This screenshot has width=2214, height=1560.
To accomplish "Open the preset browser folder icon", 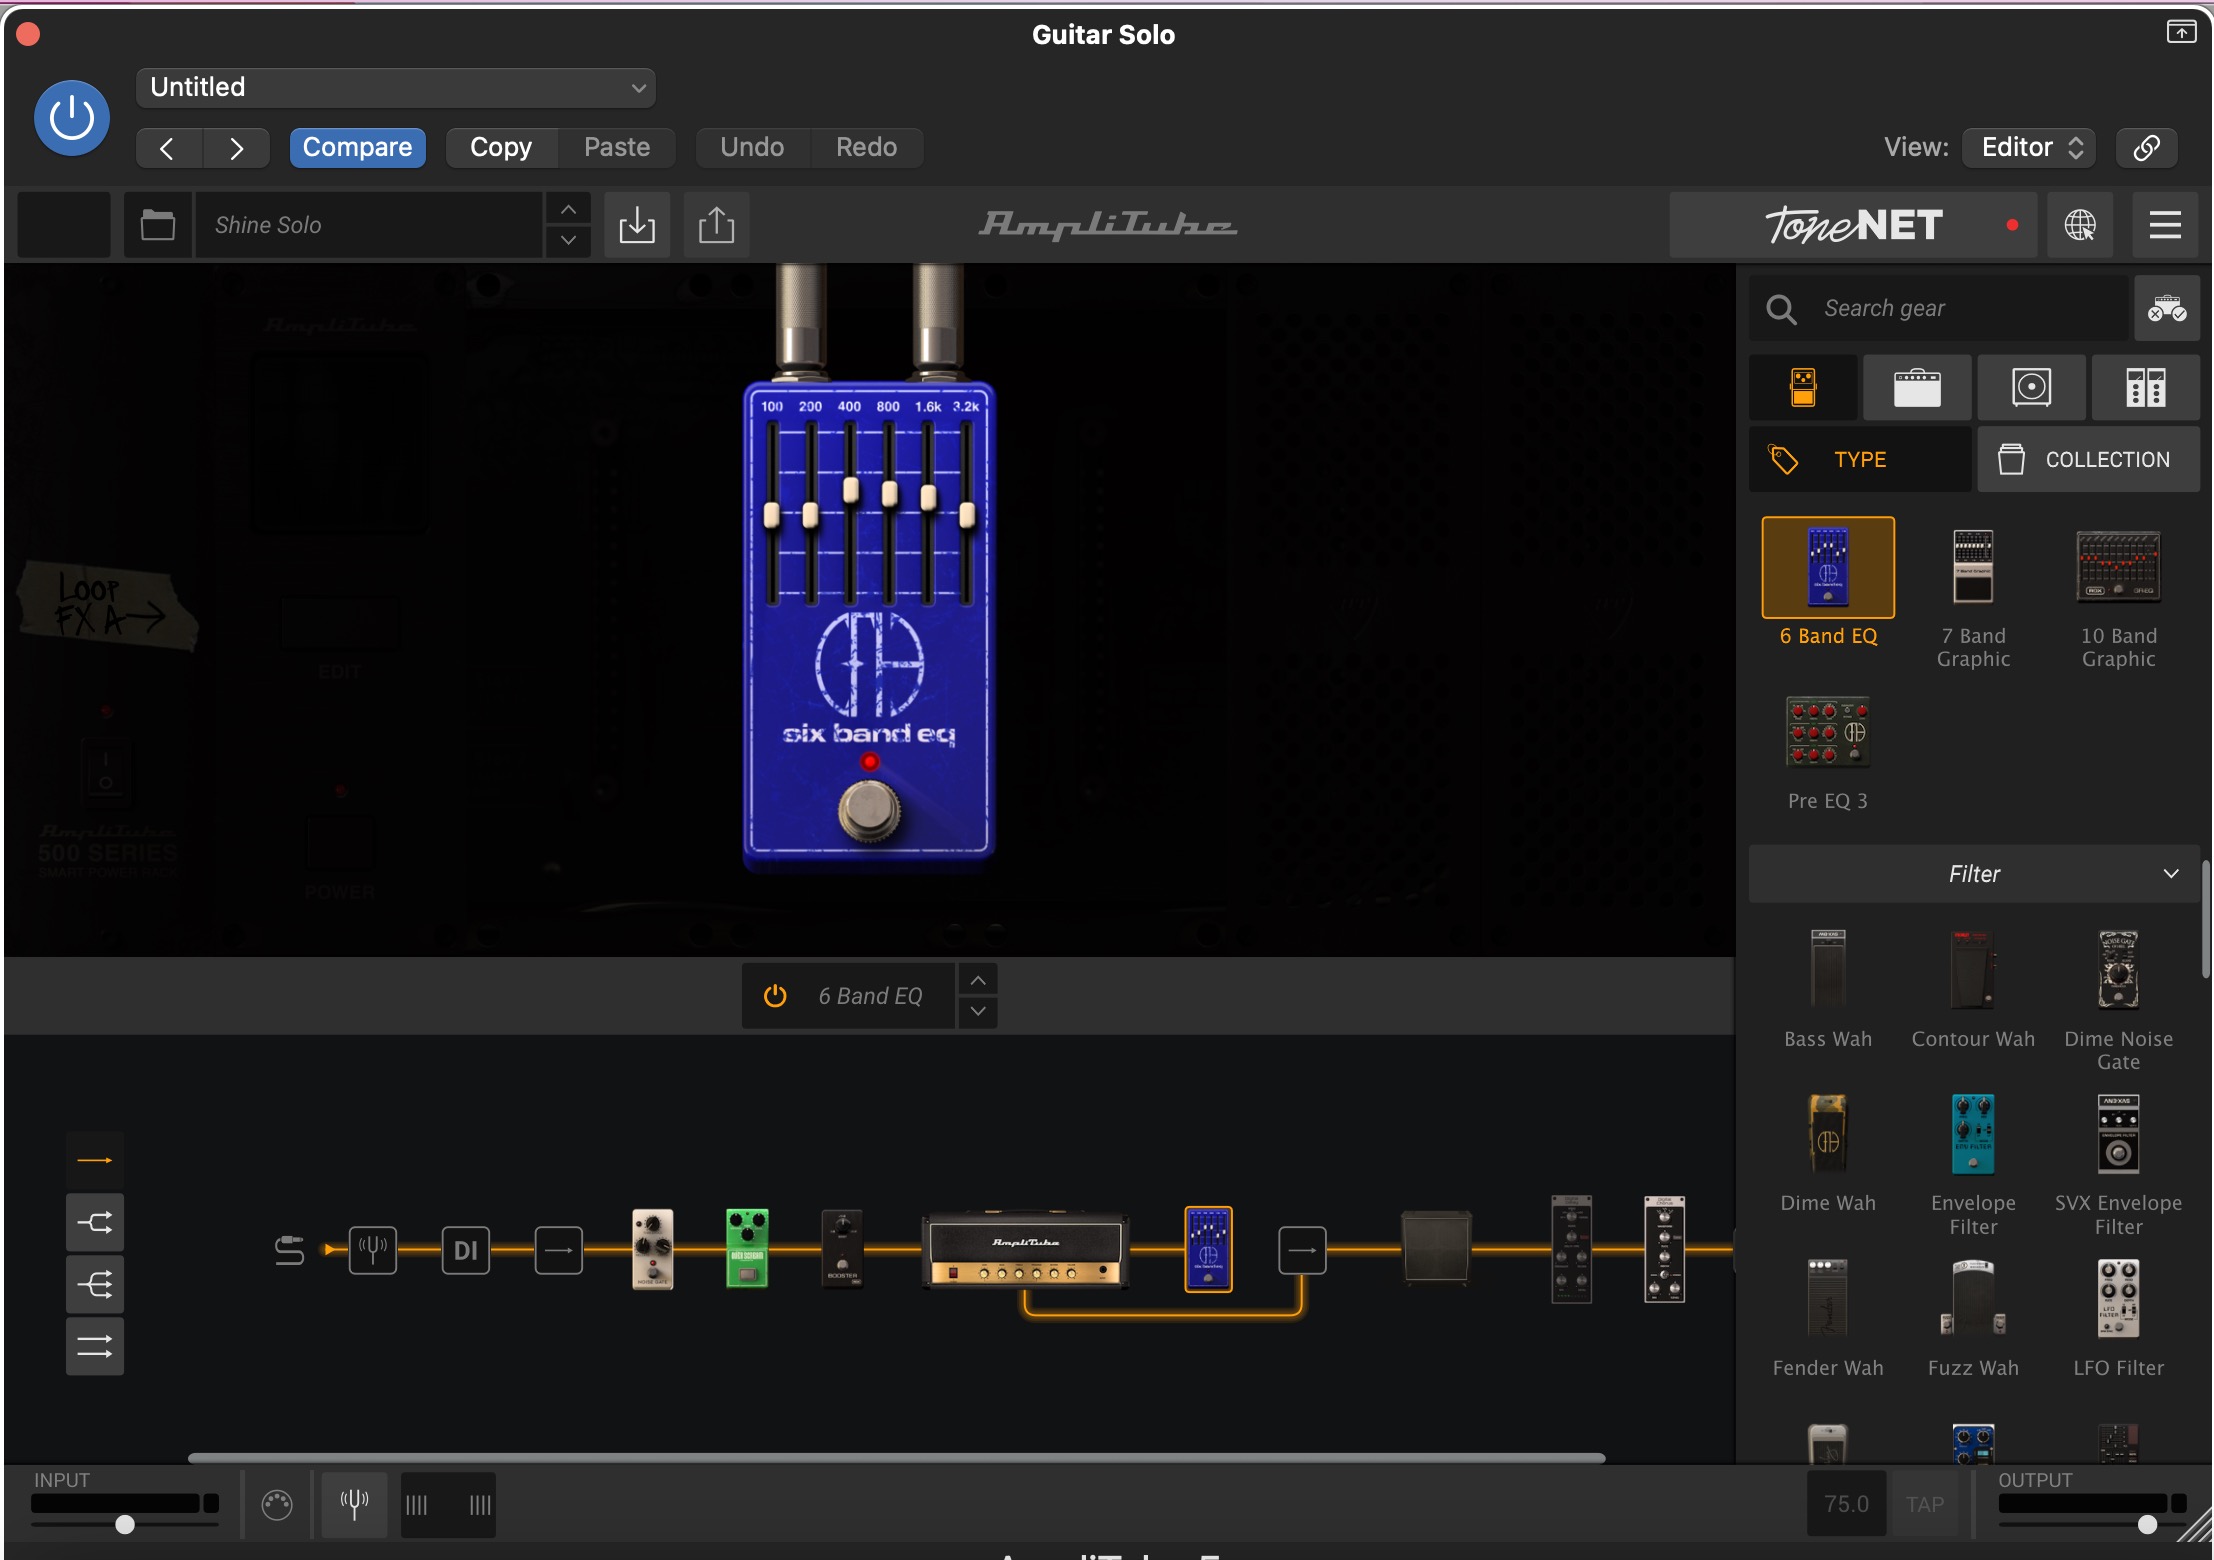I will [157, 225].
